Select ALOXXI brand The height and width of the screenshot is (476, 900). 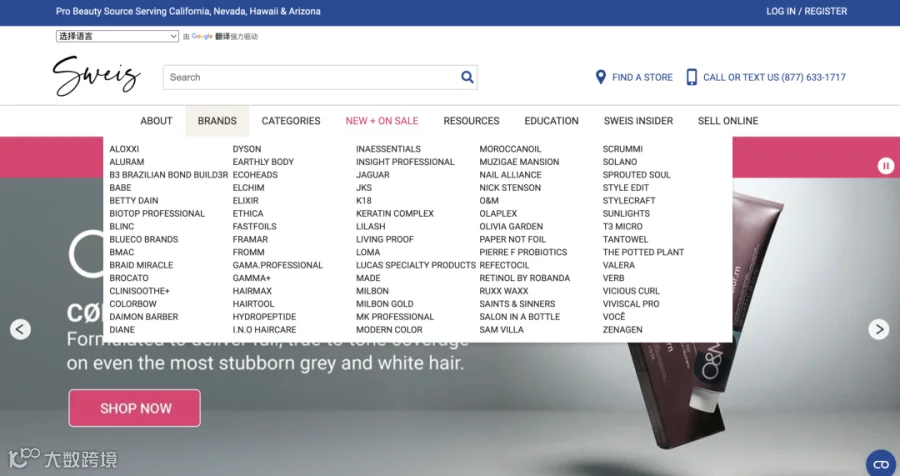pos(124,149)
